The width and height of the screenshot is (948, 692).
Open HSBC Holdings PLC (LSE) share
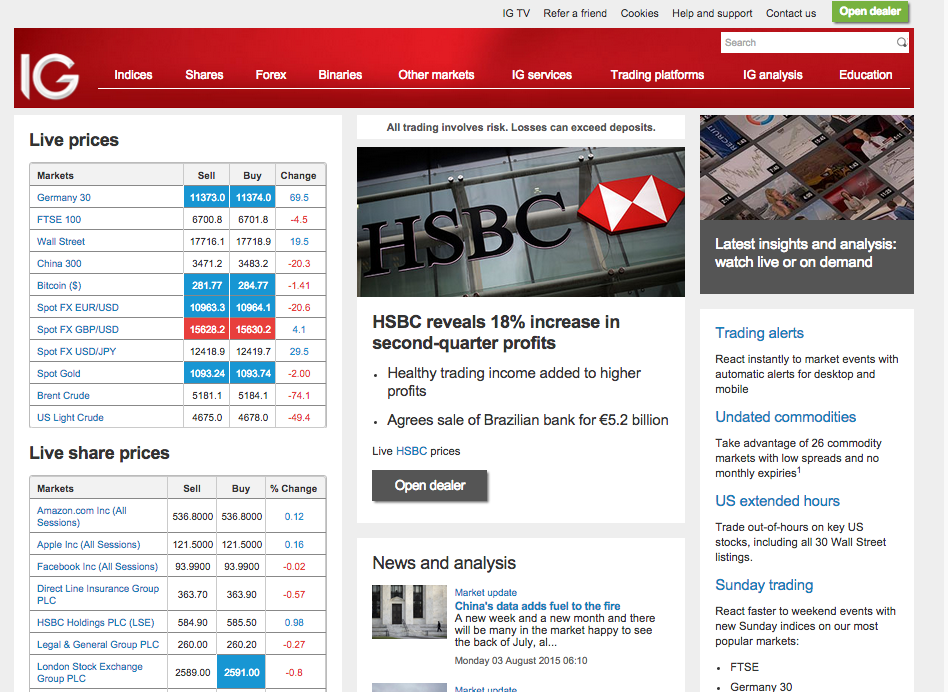pyautogui.click(x=96, y=622)
